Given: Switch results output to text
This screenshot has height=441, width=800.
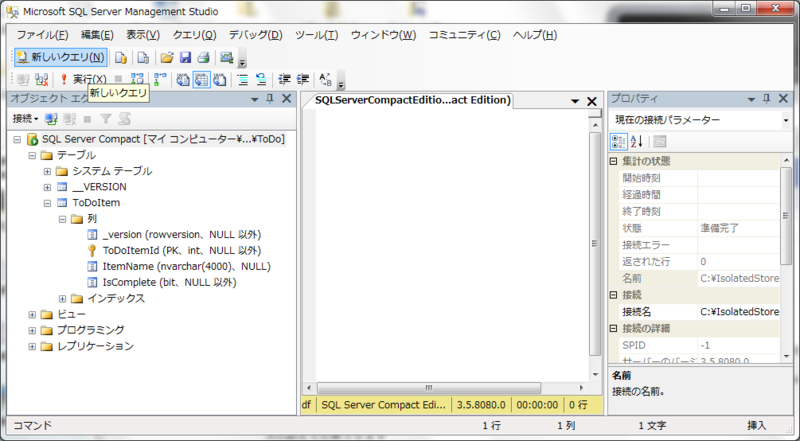Looking at the screenshot, I should click(183, 79).
